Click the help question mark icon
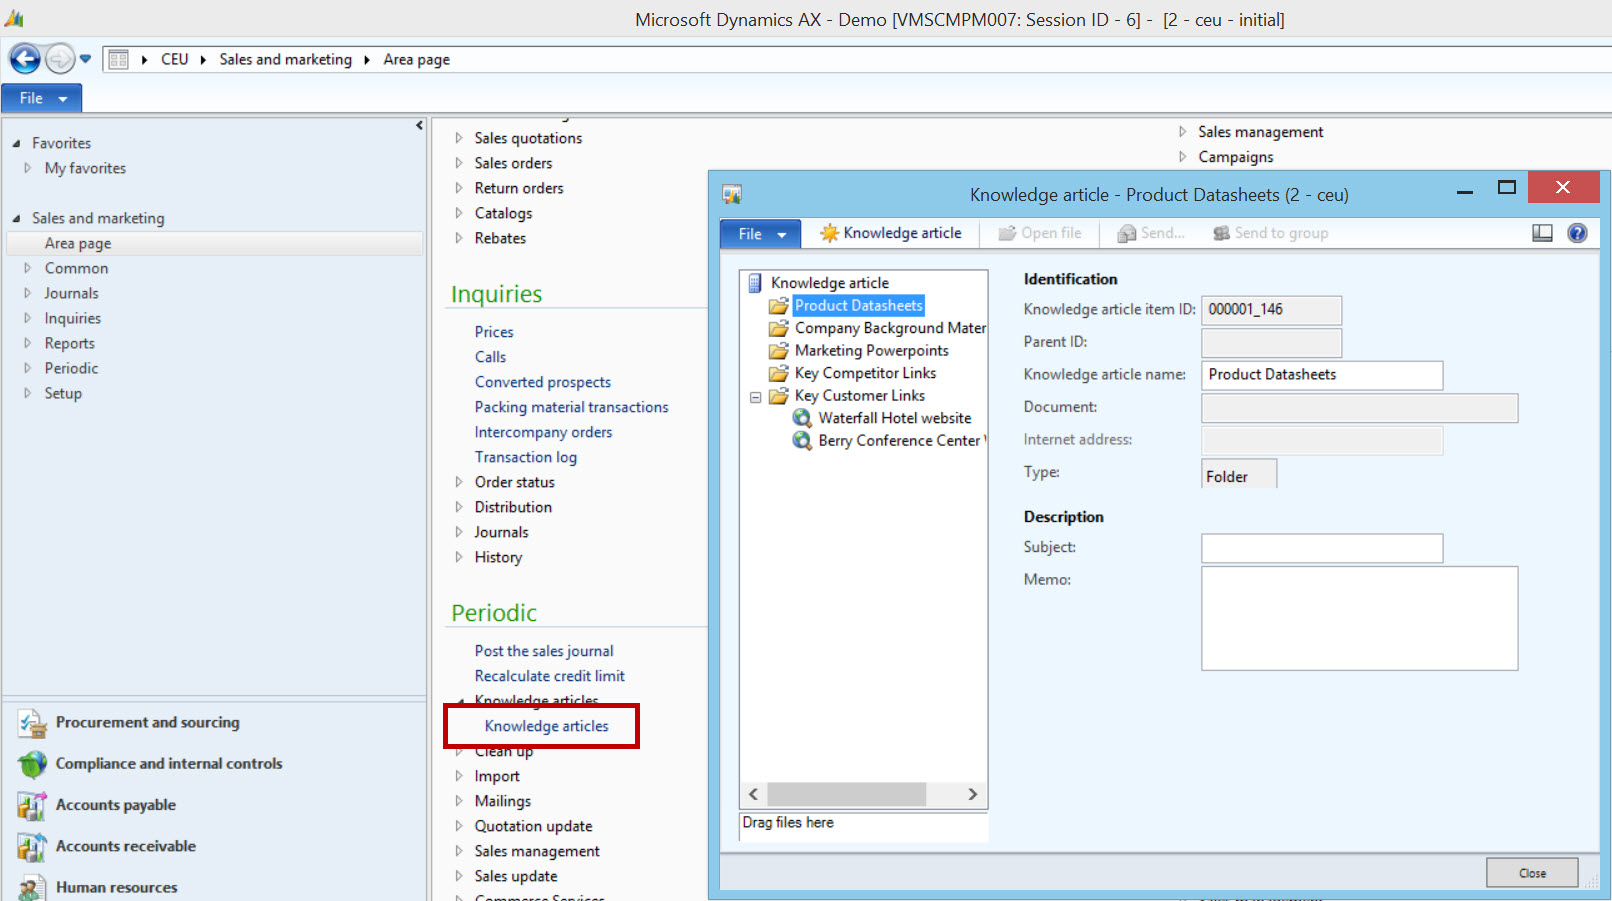1612x901 pixels. click(1577, 233)
